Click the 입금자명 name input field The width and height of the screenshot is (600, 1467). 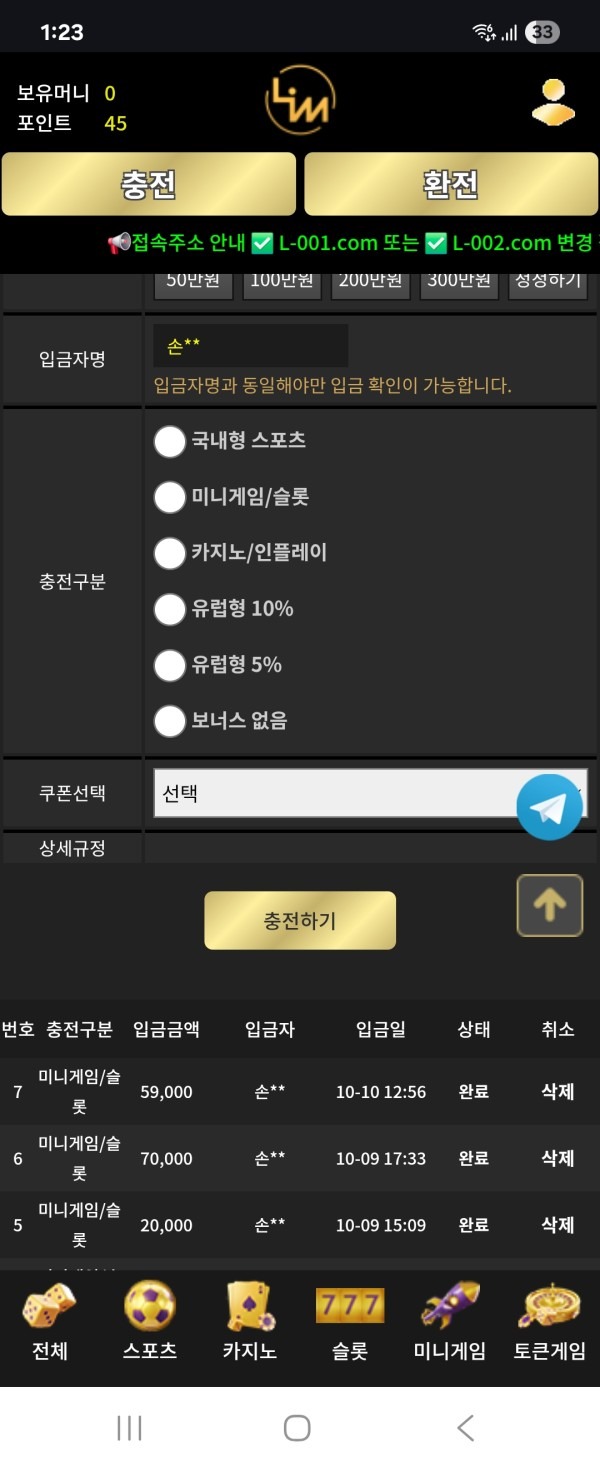[248, 344]
